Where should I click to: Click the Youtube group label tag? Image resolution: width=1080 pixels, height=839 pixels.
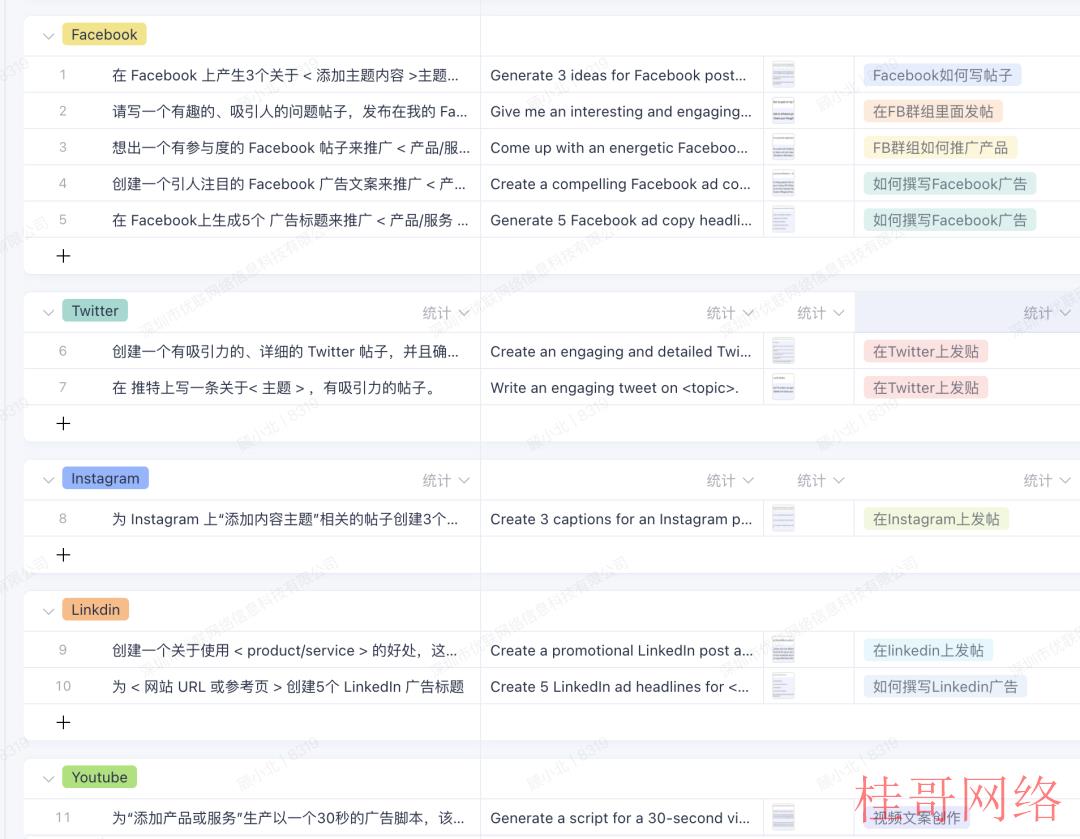(99, 777)
